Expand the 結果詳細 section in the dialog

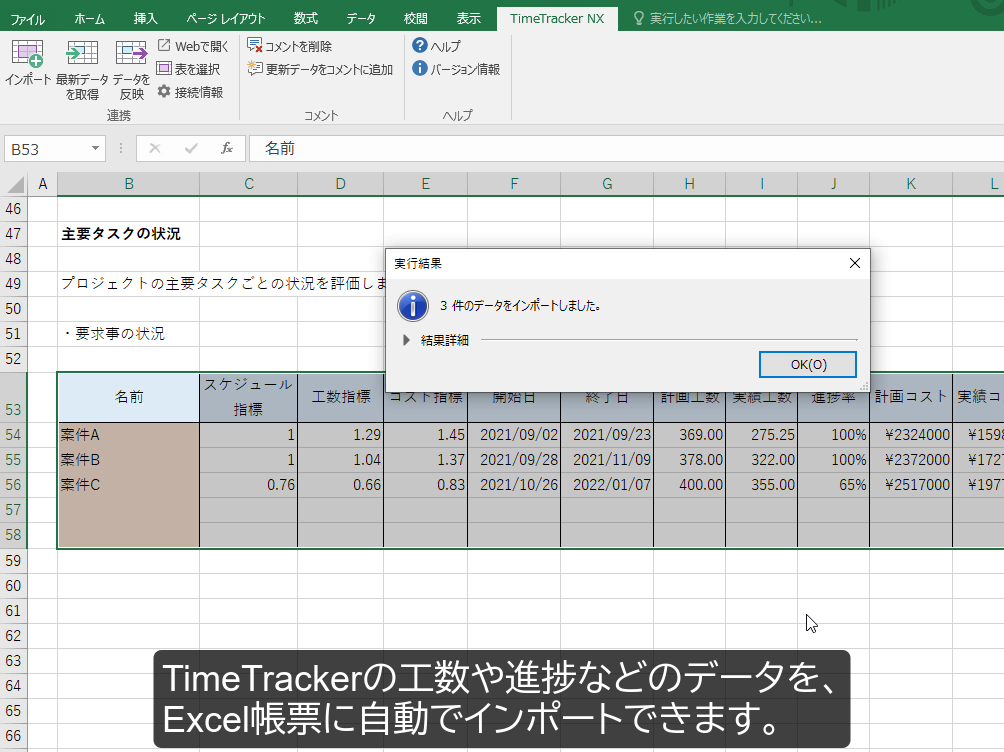tap(426, 338)
